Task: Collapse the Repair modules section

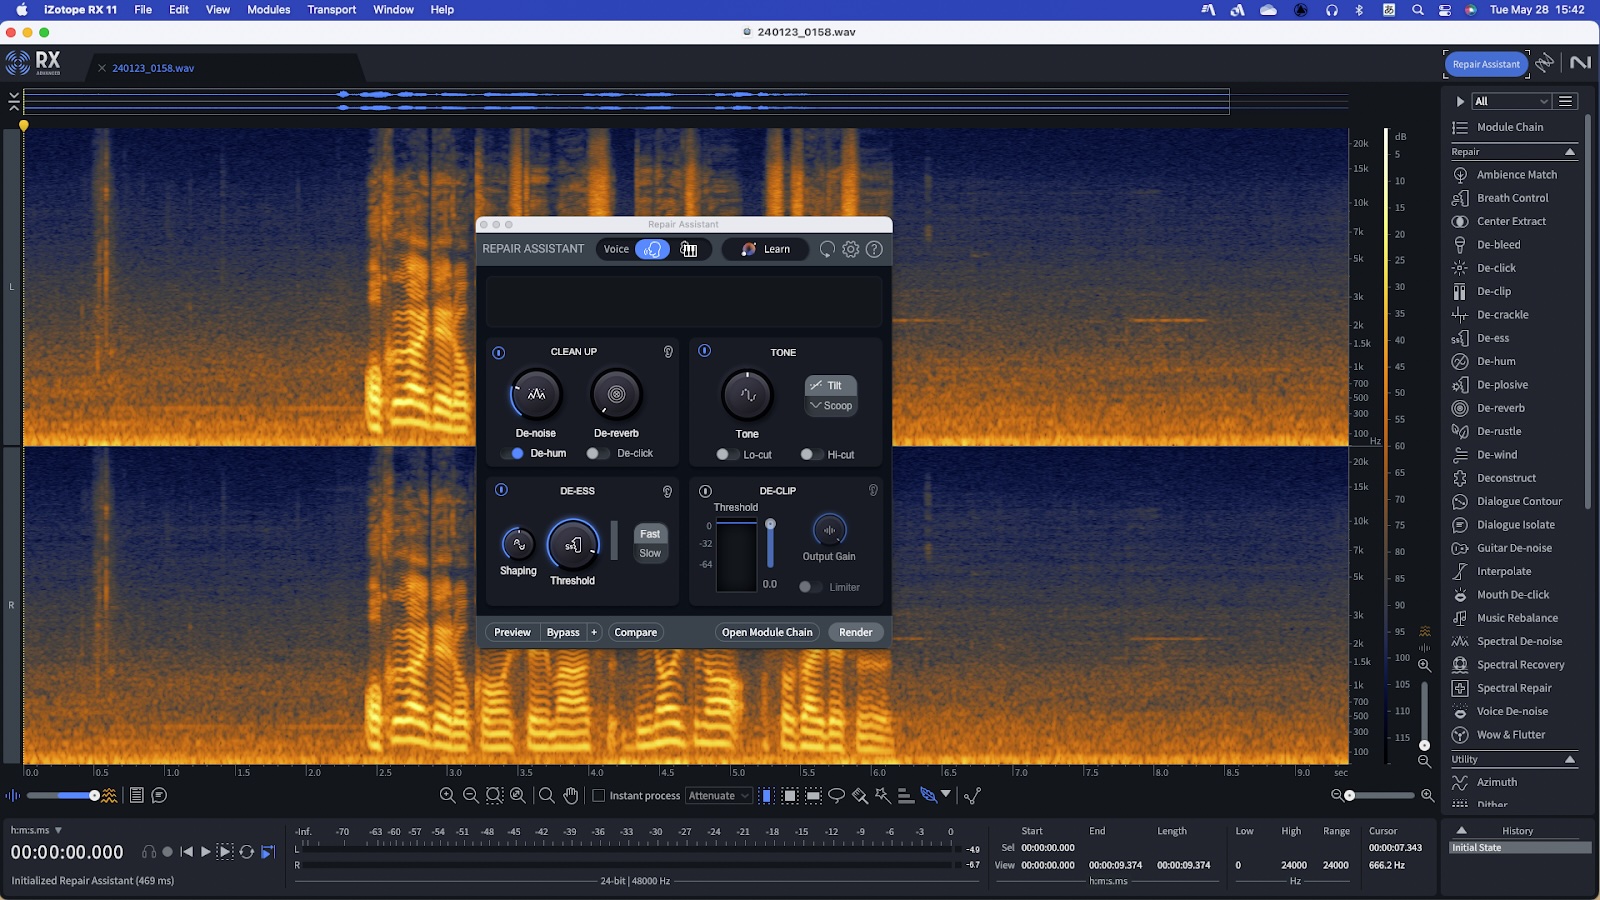Action: pos(1570,152)
